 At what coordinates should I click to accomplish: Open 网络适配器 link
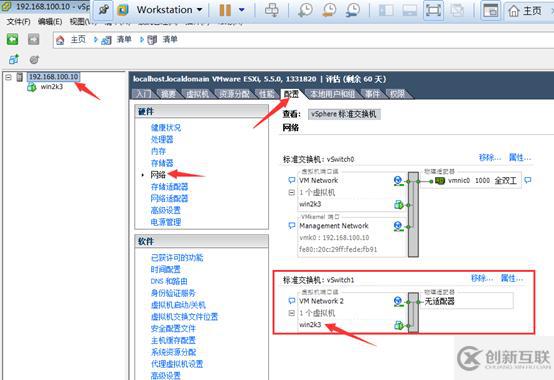[170, 198]
